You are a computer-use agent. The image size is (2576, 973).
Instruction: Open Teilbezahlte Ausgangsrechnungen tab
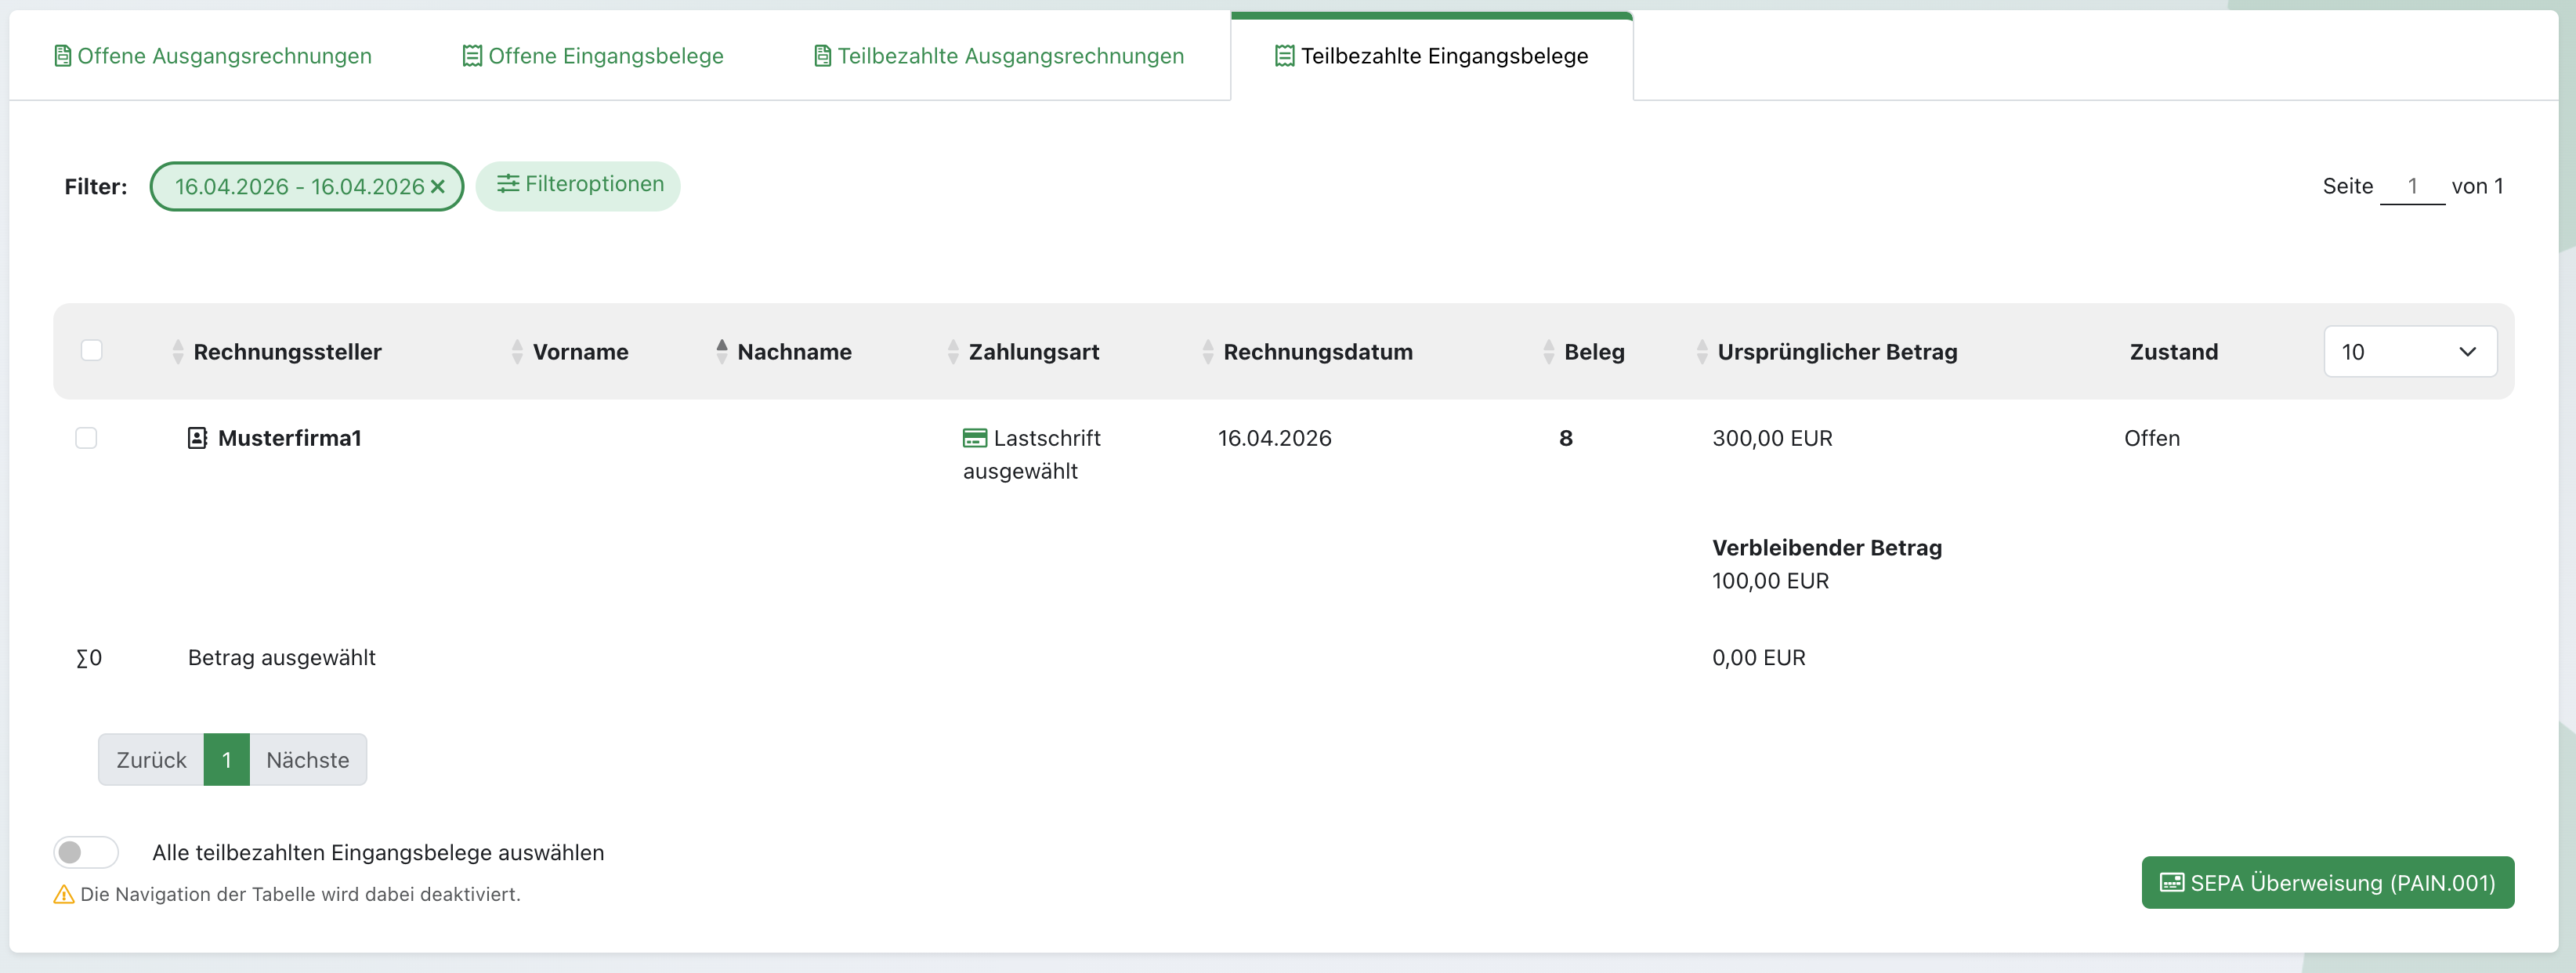point(999,56)
